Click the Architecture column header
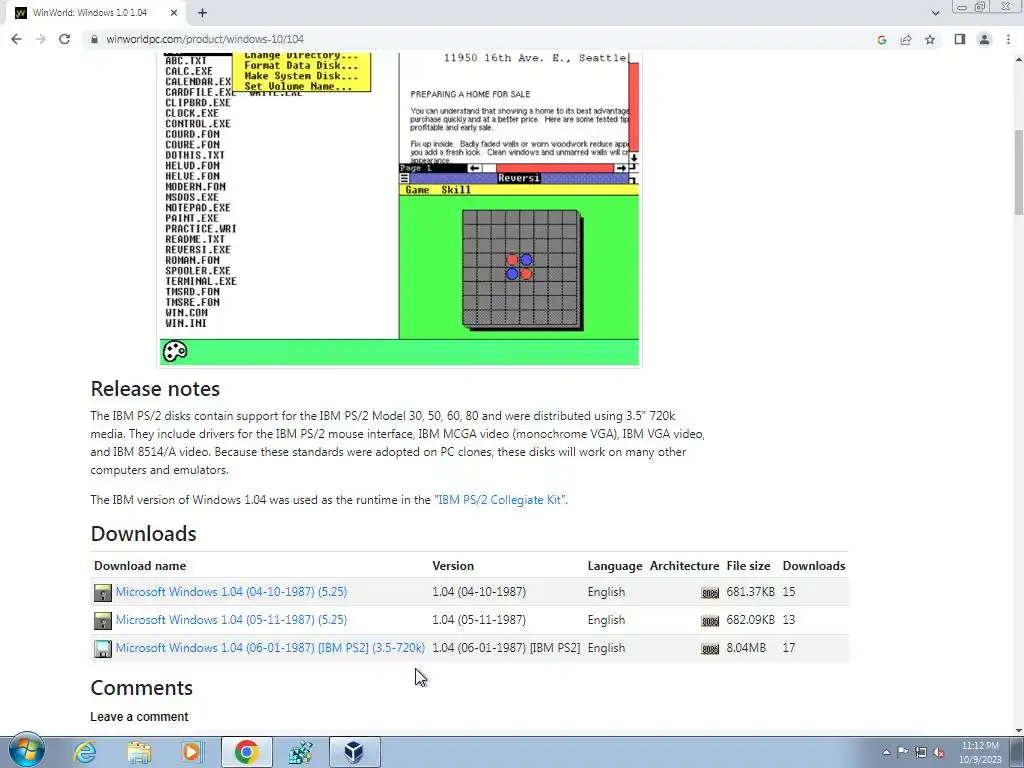 tap(684, 566)
